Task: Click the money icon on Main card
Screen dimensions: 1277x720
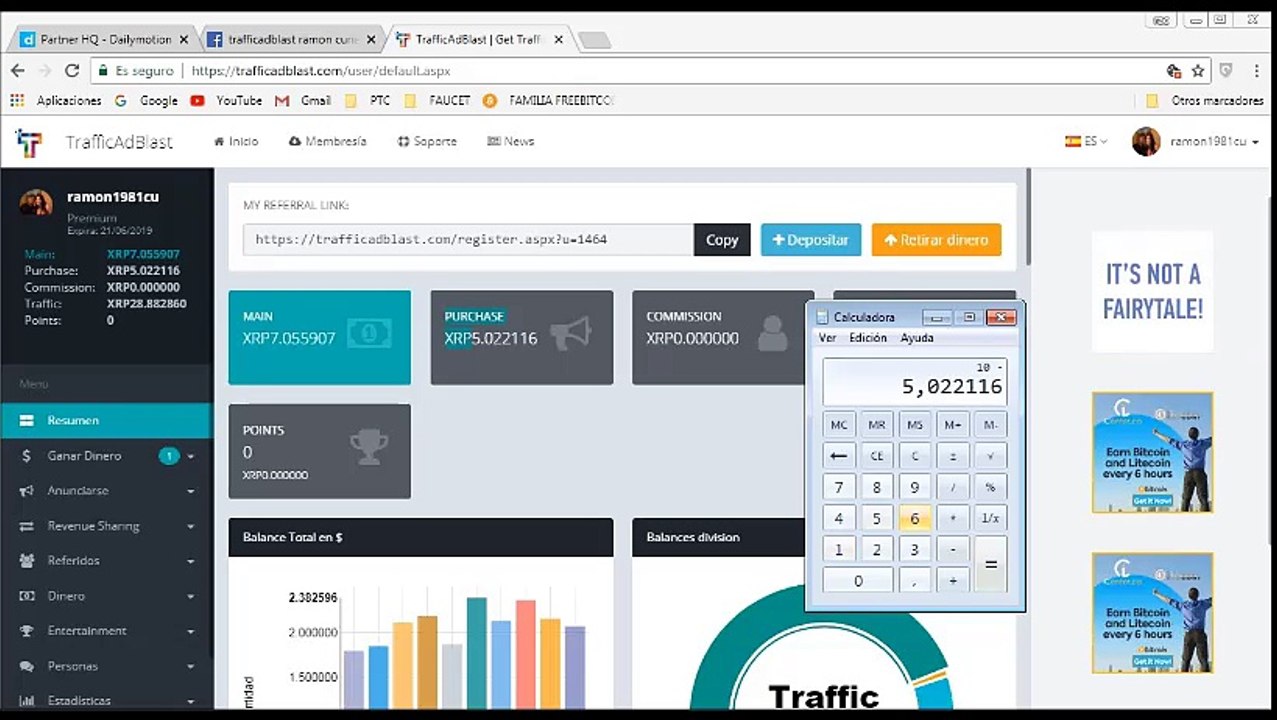Action: click(369, 334)
